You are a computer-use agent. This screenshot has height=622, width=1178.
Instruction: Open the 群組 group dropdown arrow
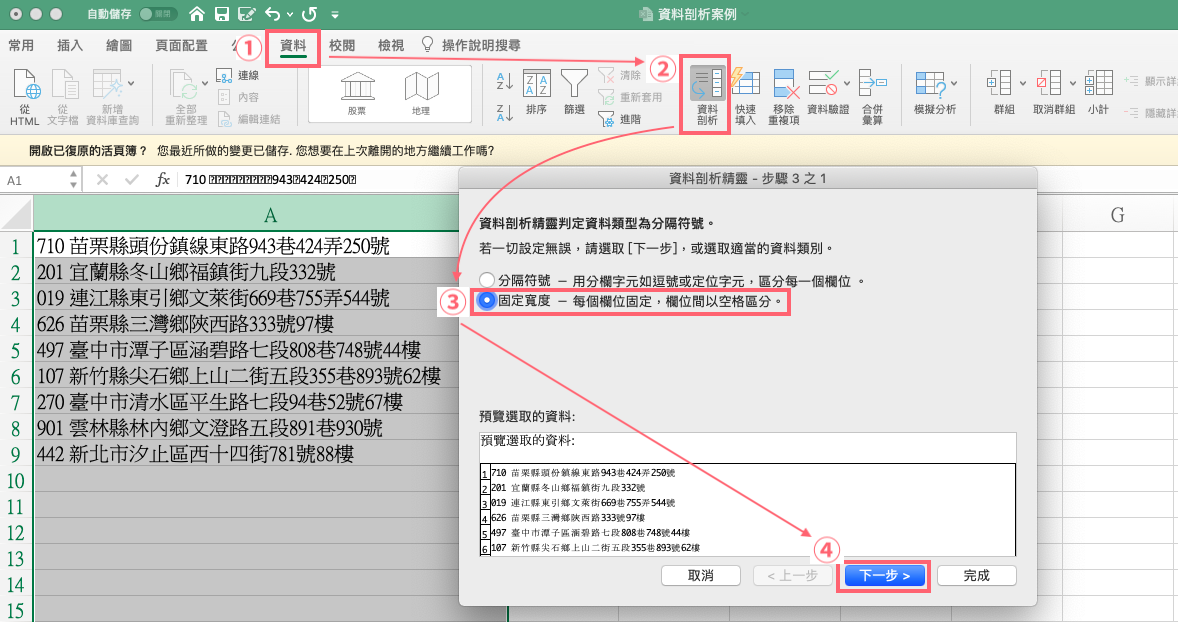[x=1022, y=83]
